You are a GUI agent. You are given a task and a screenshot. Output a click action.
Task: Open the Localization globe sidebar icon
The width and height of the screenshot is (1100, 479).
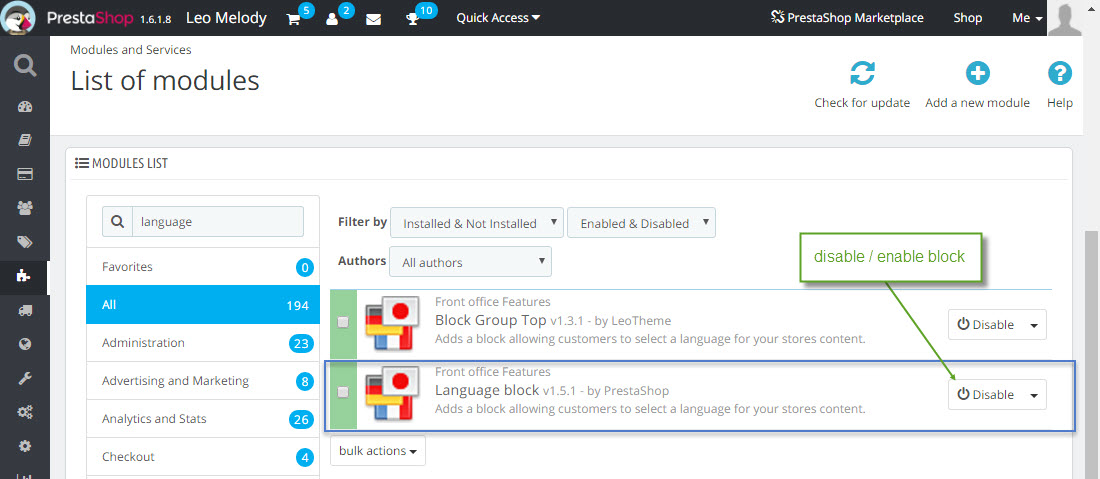[25, 344]
